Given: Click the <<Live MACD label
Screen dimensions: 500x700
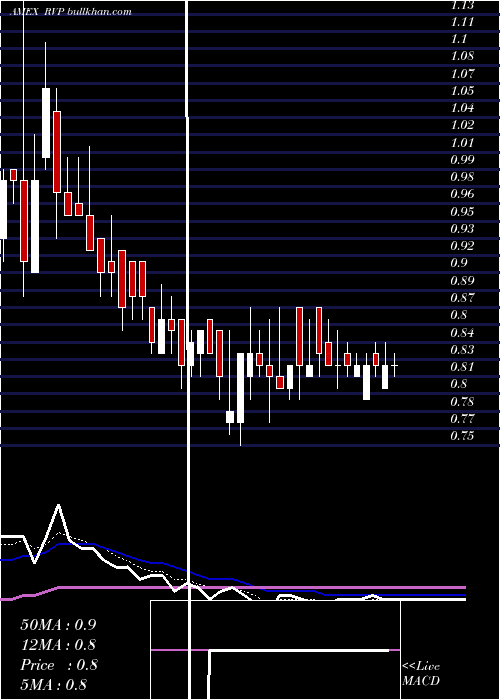Looking at the screenshot, I should [421, 673].
